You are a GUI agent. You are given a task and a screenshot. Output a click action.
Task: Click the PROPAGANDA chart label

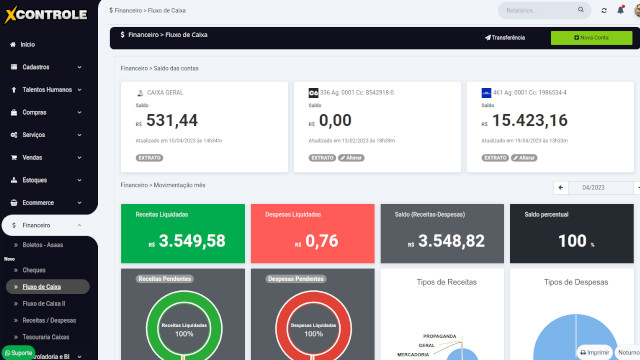click(440, 336)
